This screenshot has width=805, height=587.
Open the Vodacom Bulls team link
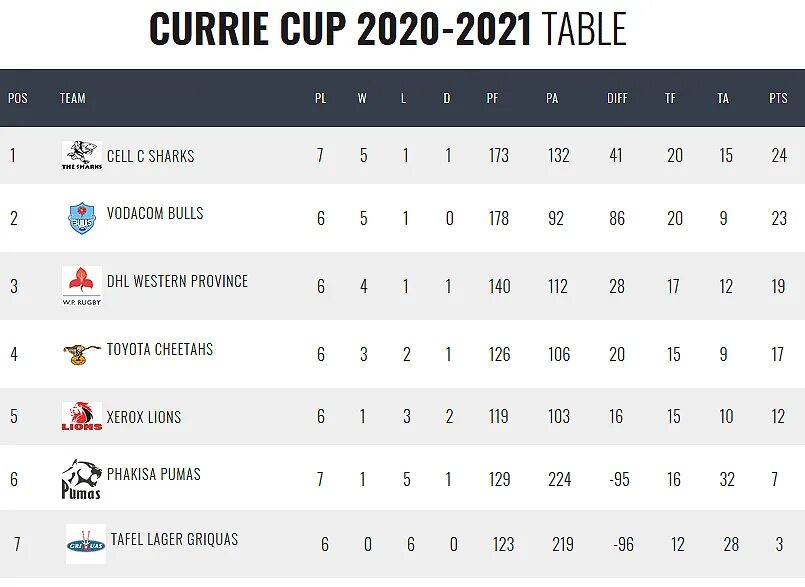(x=155, y=213)
